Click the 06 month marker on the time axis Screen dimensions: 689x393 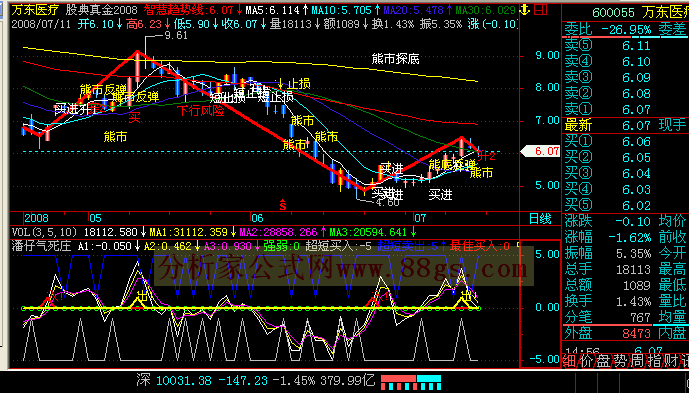click(x=257, y=218)
